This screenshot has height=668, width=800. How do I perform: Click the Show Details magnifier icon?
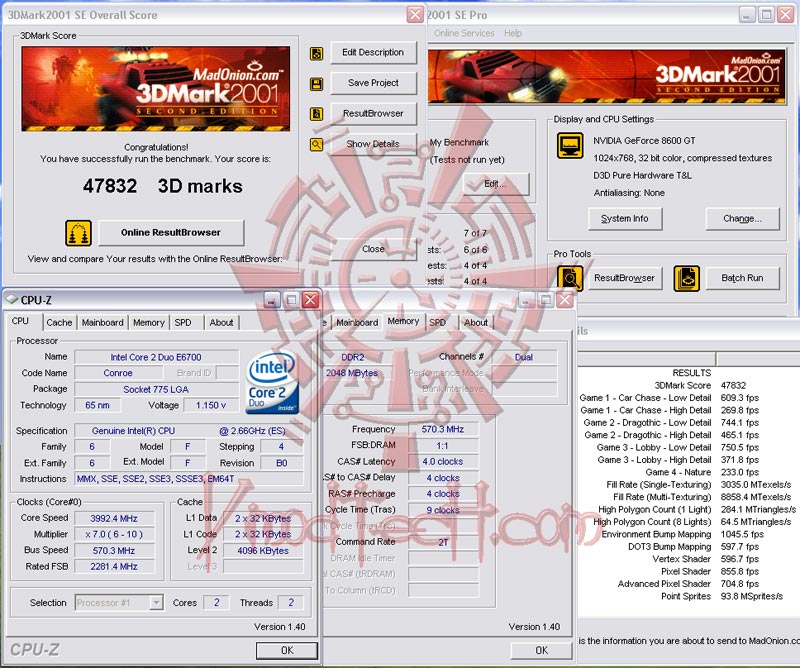(316, 144)
